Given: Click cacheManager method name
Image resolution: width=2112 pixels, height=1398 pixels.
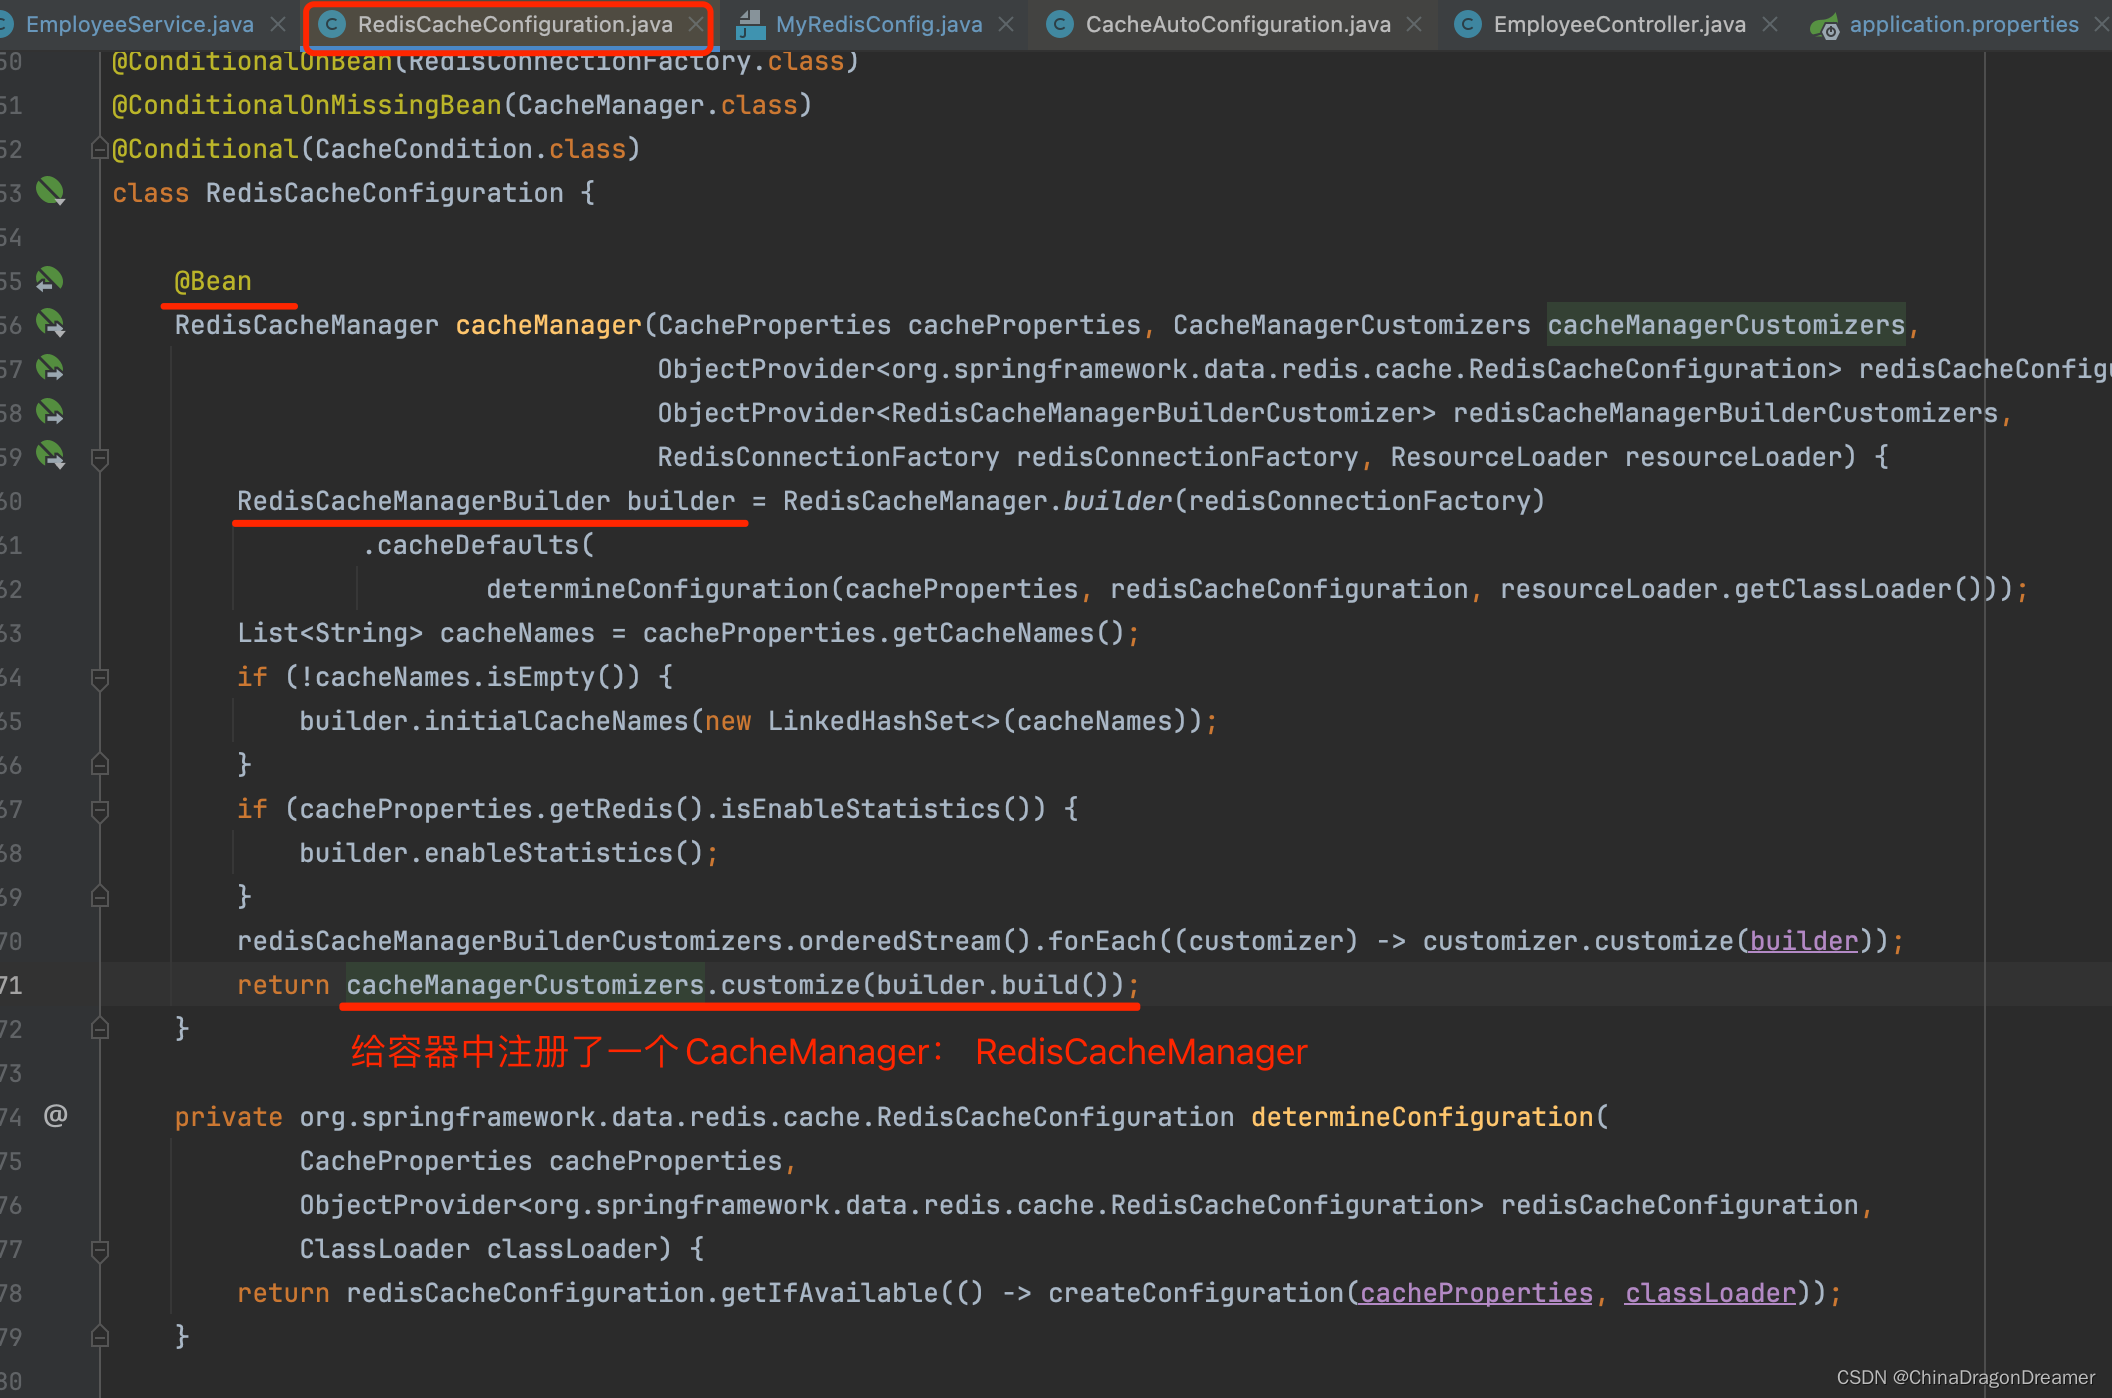Looking at the screenshot, I should [x=548, y=325].
